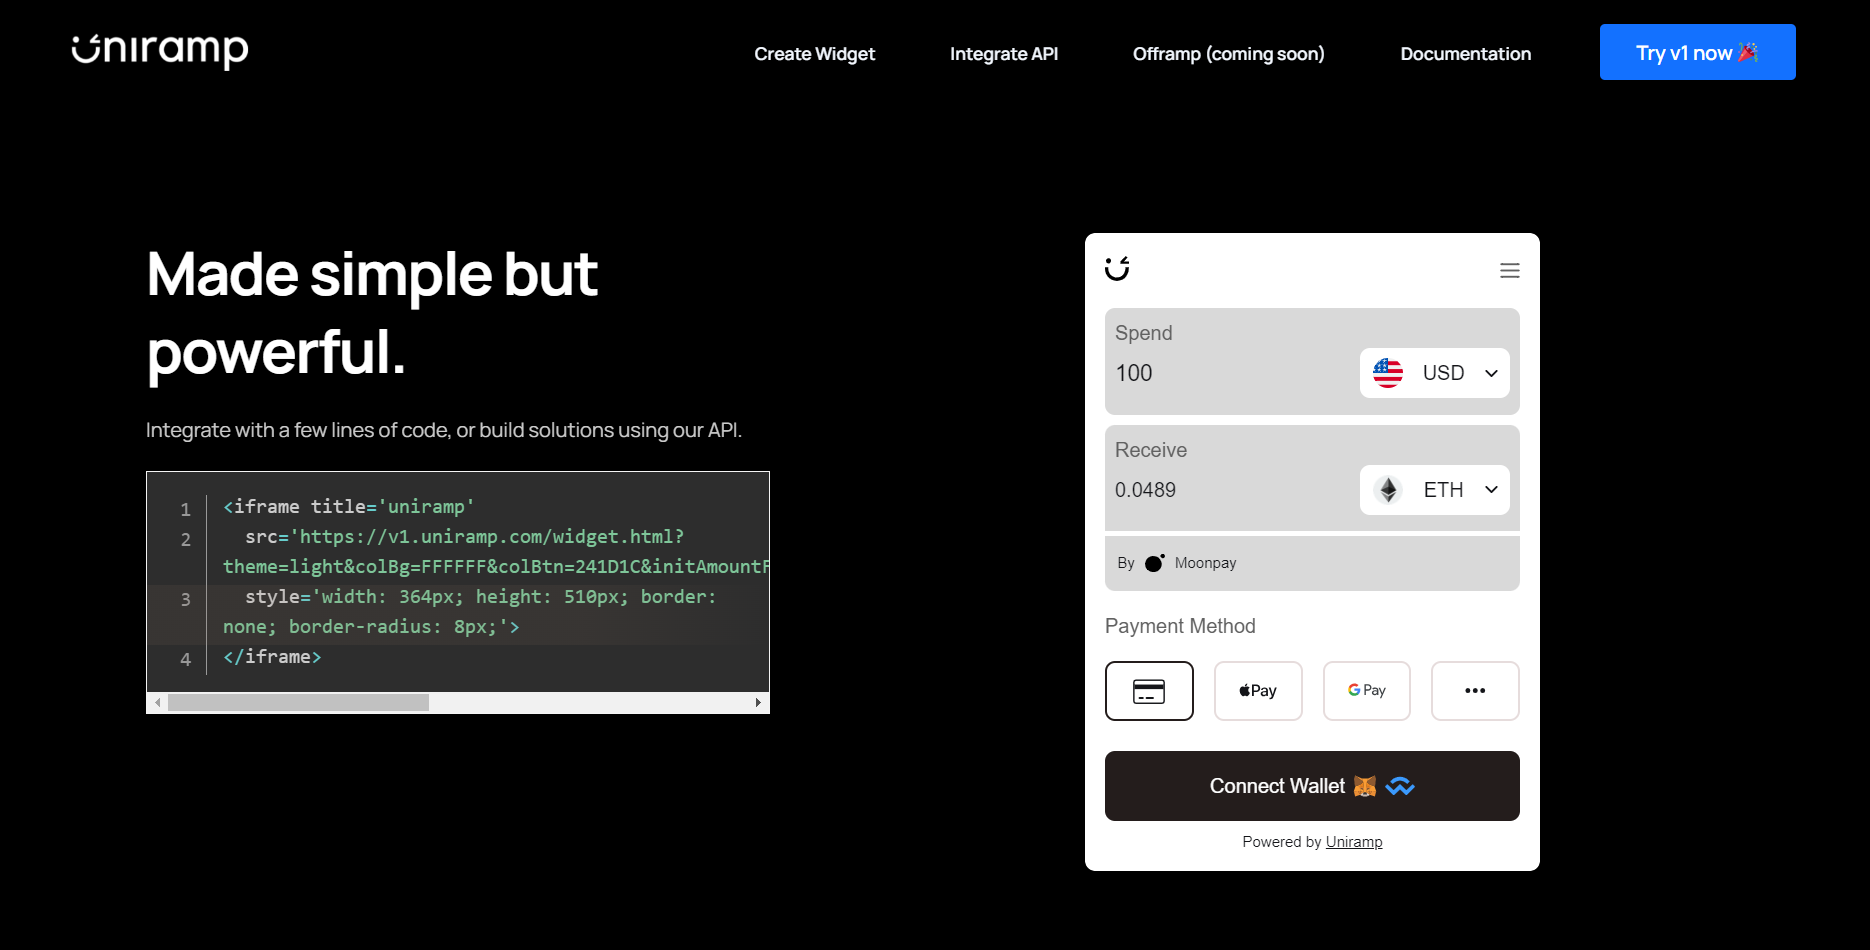This screenshot has width=1870, height=950.
Task: Click the Made simple but powerful heading
Action: coord(372,313)
